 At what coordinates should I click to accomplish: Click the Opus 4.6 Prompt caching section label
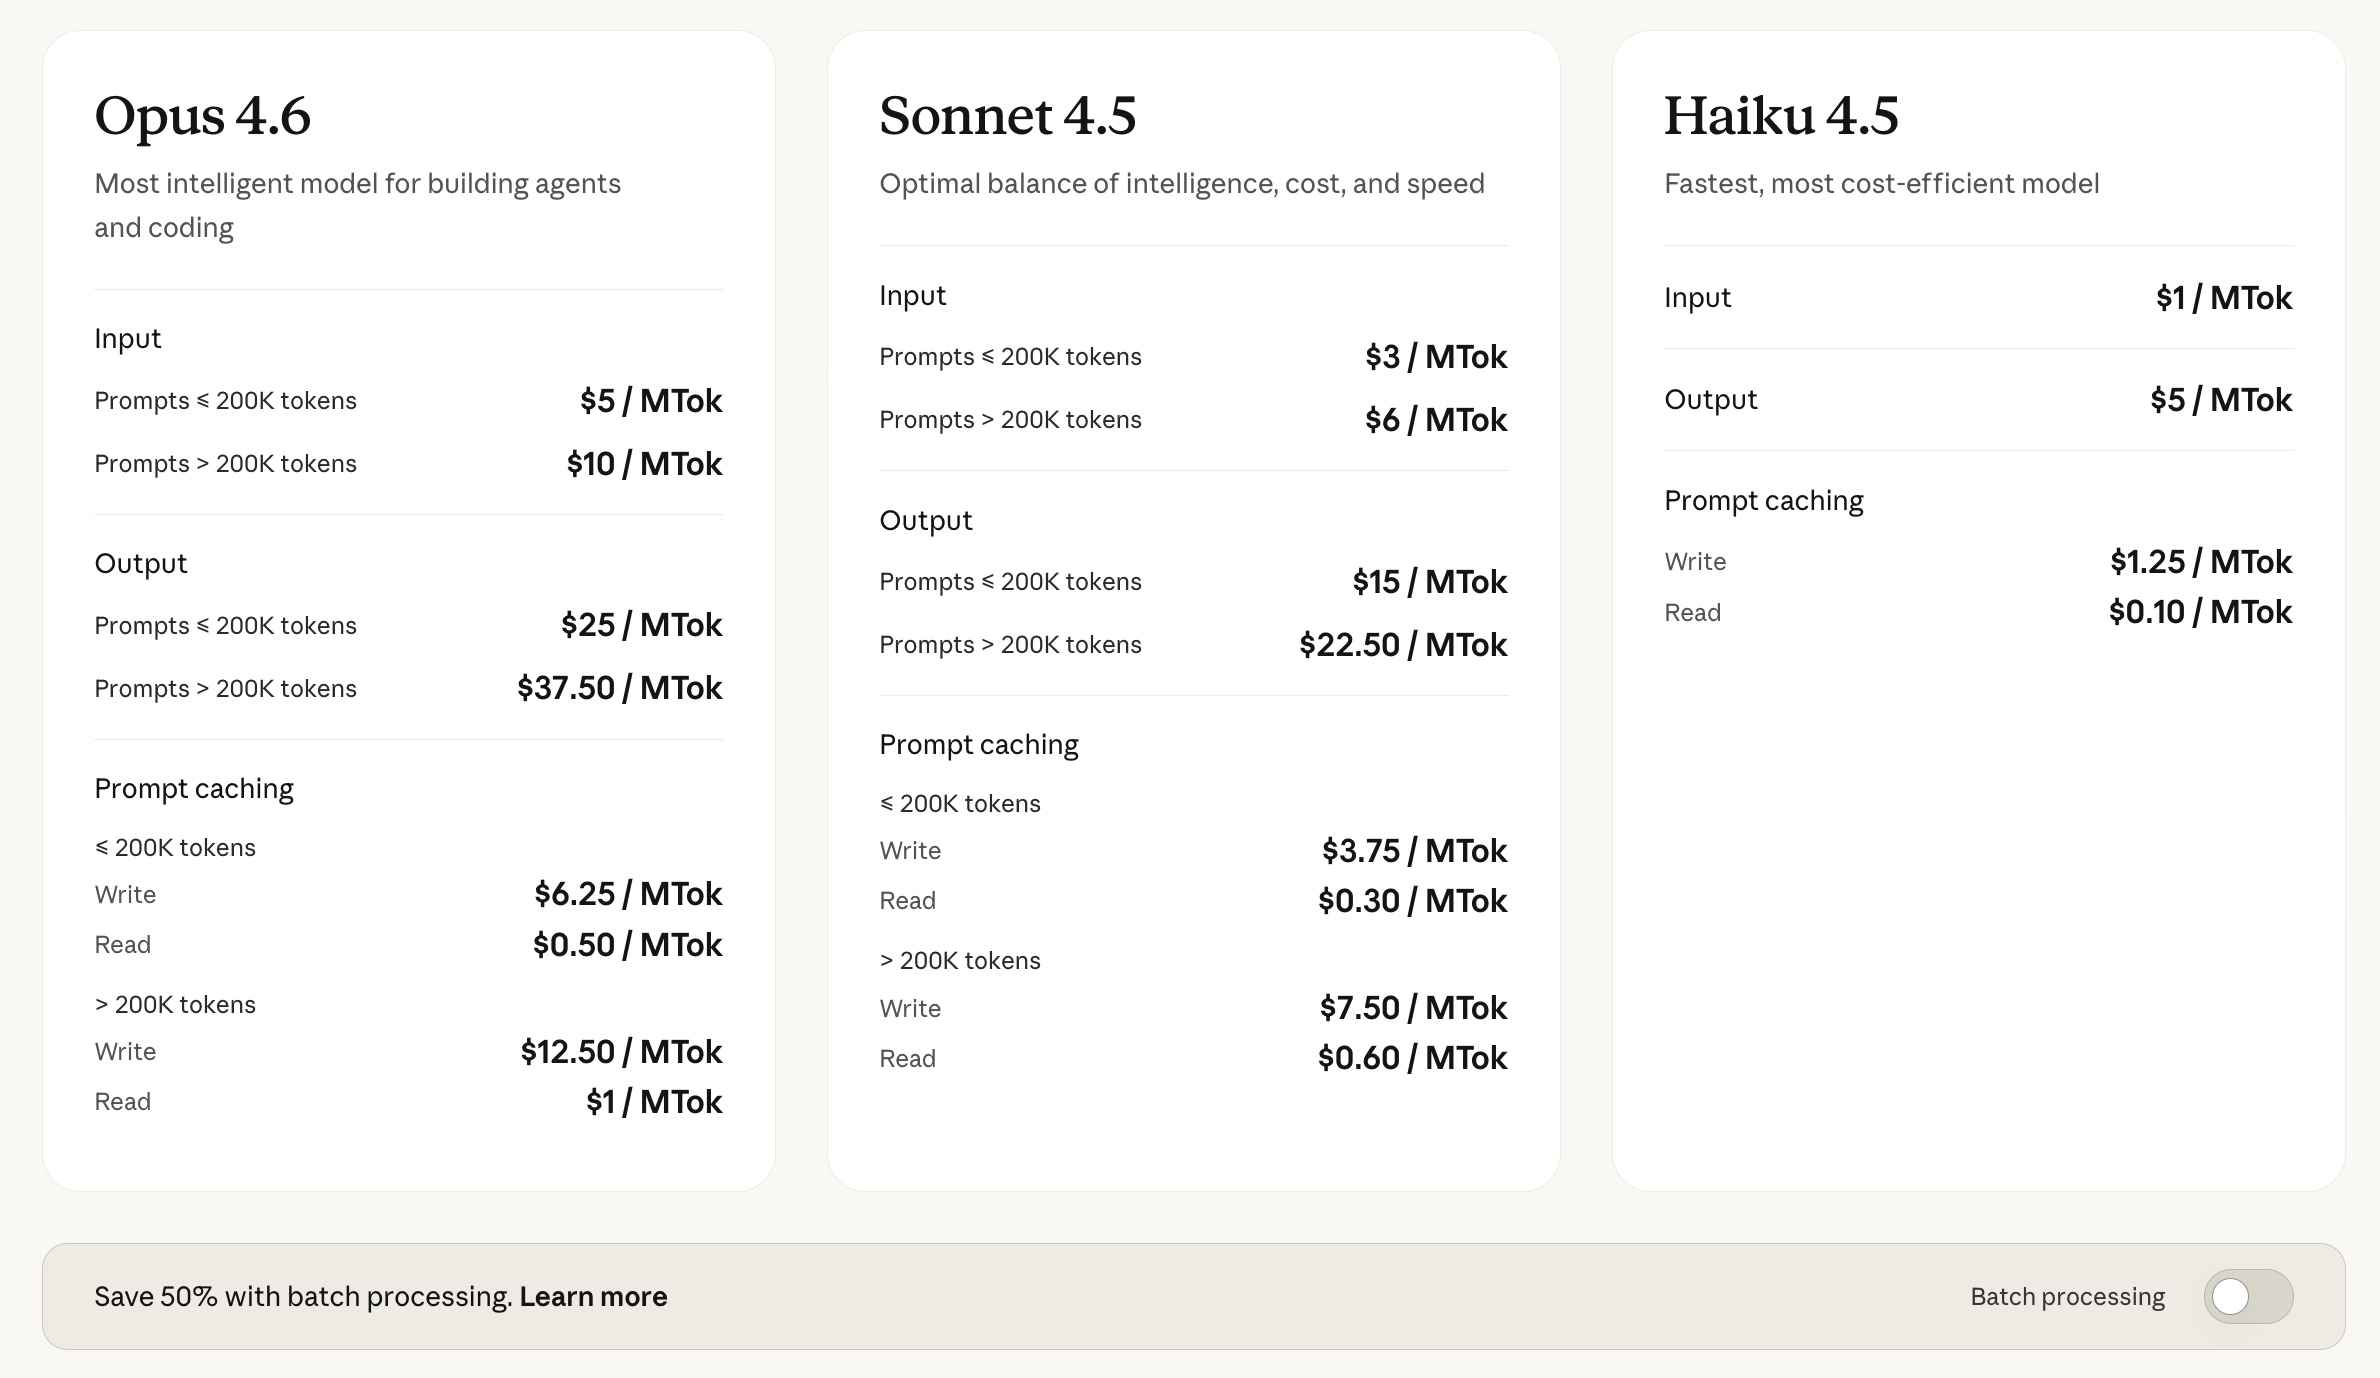[194, 789]
